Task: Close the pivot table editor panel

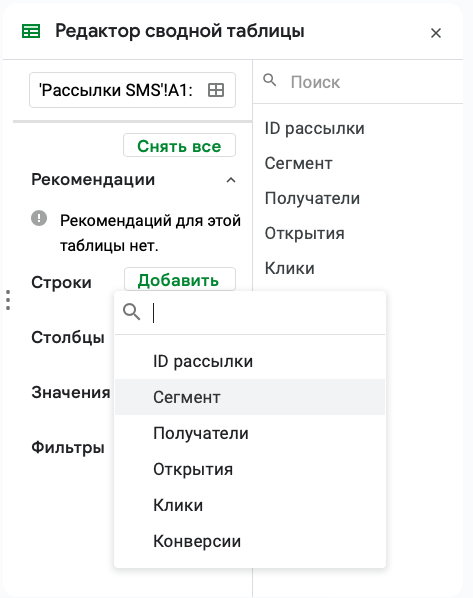Action: 436,33
